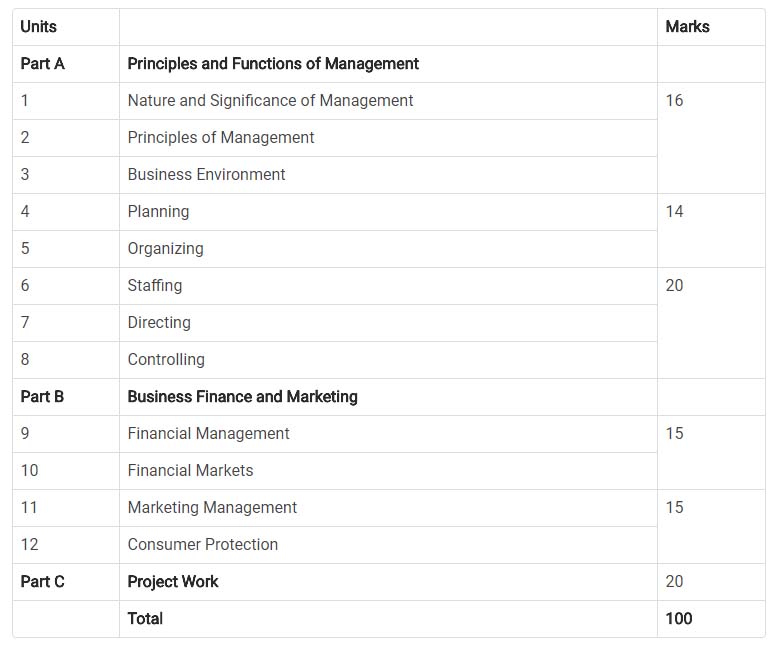Click the Marks column header
Viewport: 774px width, 655px height.
687,27
